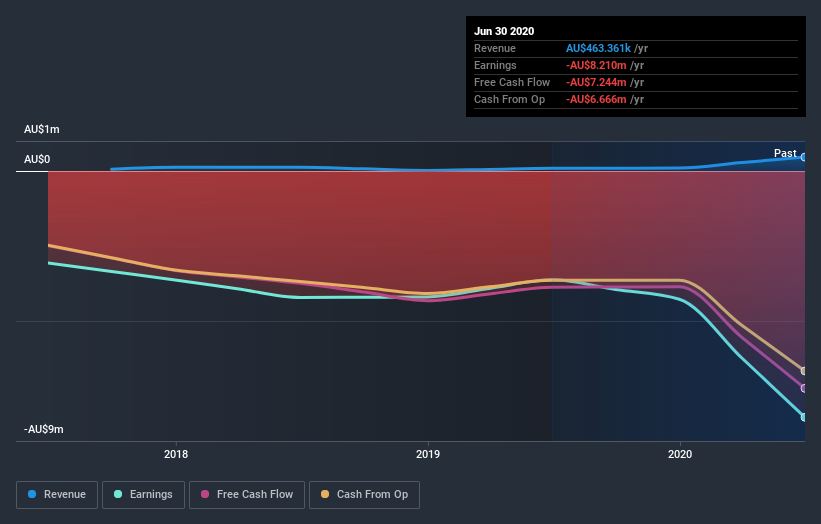Viewport: 821px width, 524px height.
Task: Click the Revenue row label in tooltip
Action: coord(495,48)
